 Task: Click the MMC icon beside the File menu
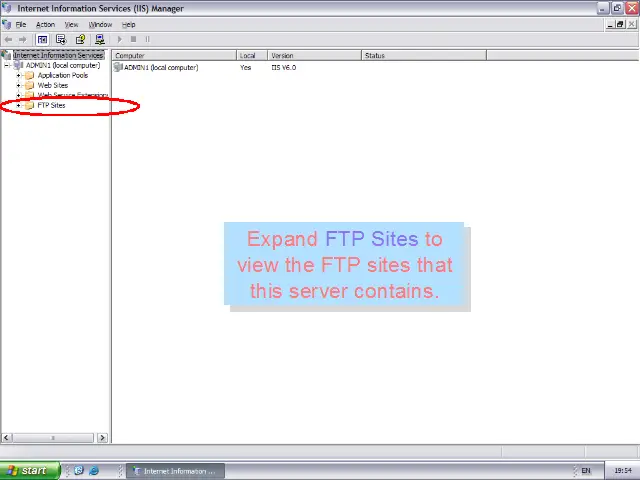(x=7, y=24)
